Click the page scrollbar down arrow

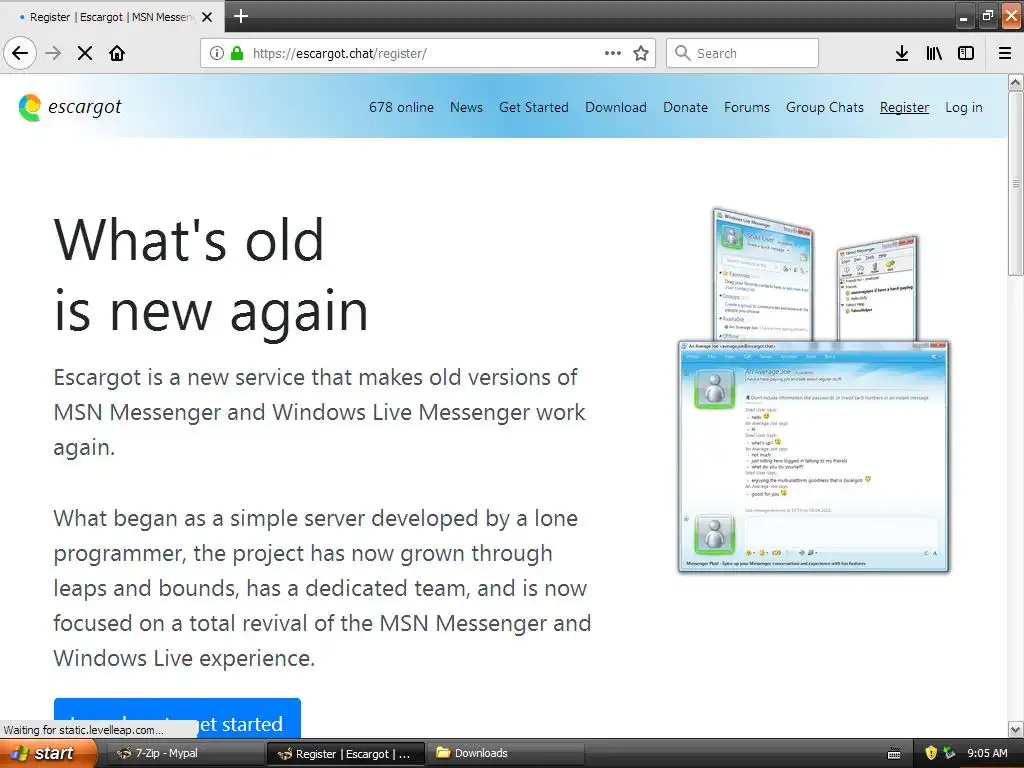pyautogui.click(x=1016, y=729)
